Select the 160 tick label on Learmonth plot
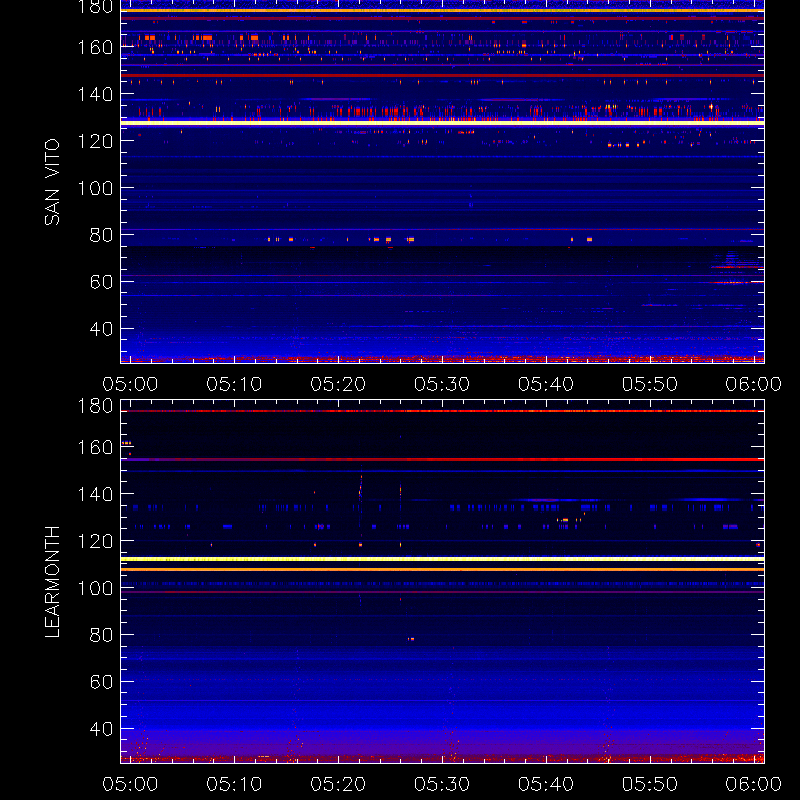The height and width of the screenshot is (800, 800). (95, 447)
